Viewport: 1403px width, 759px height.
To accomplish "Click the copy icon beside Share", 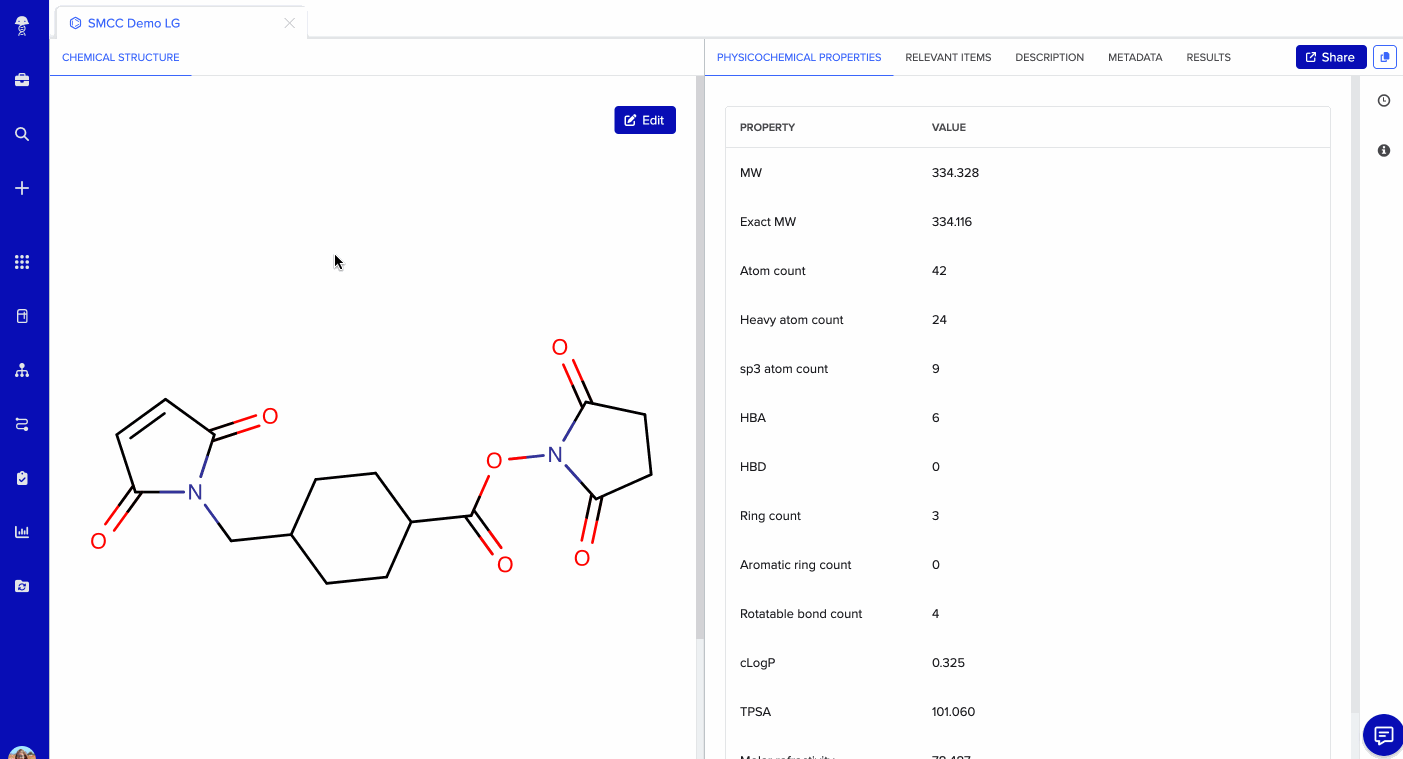I will pos(1384,57).
